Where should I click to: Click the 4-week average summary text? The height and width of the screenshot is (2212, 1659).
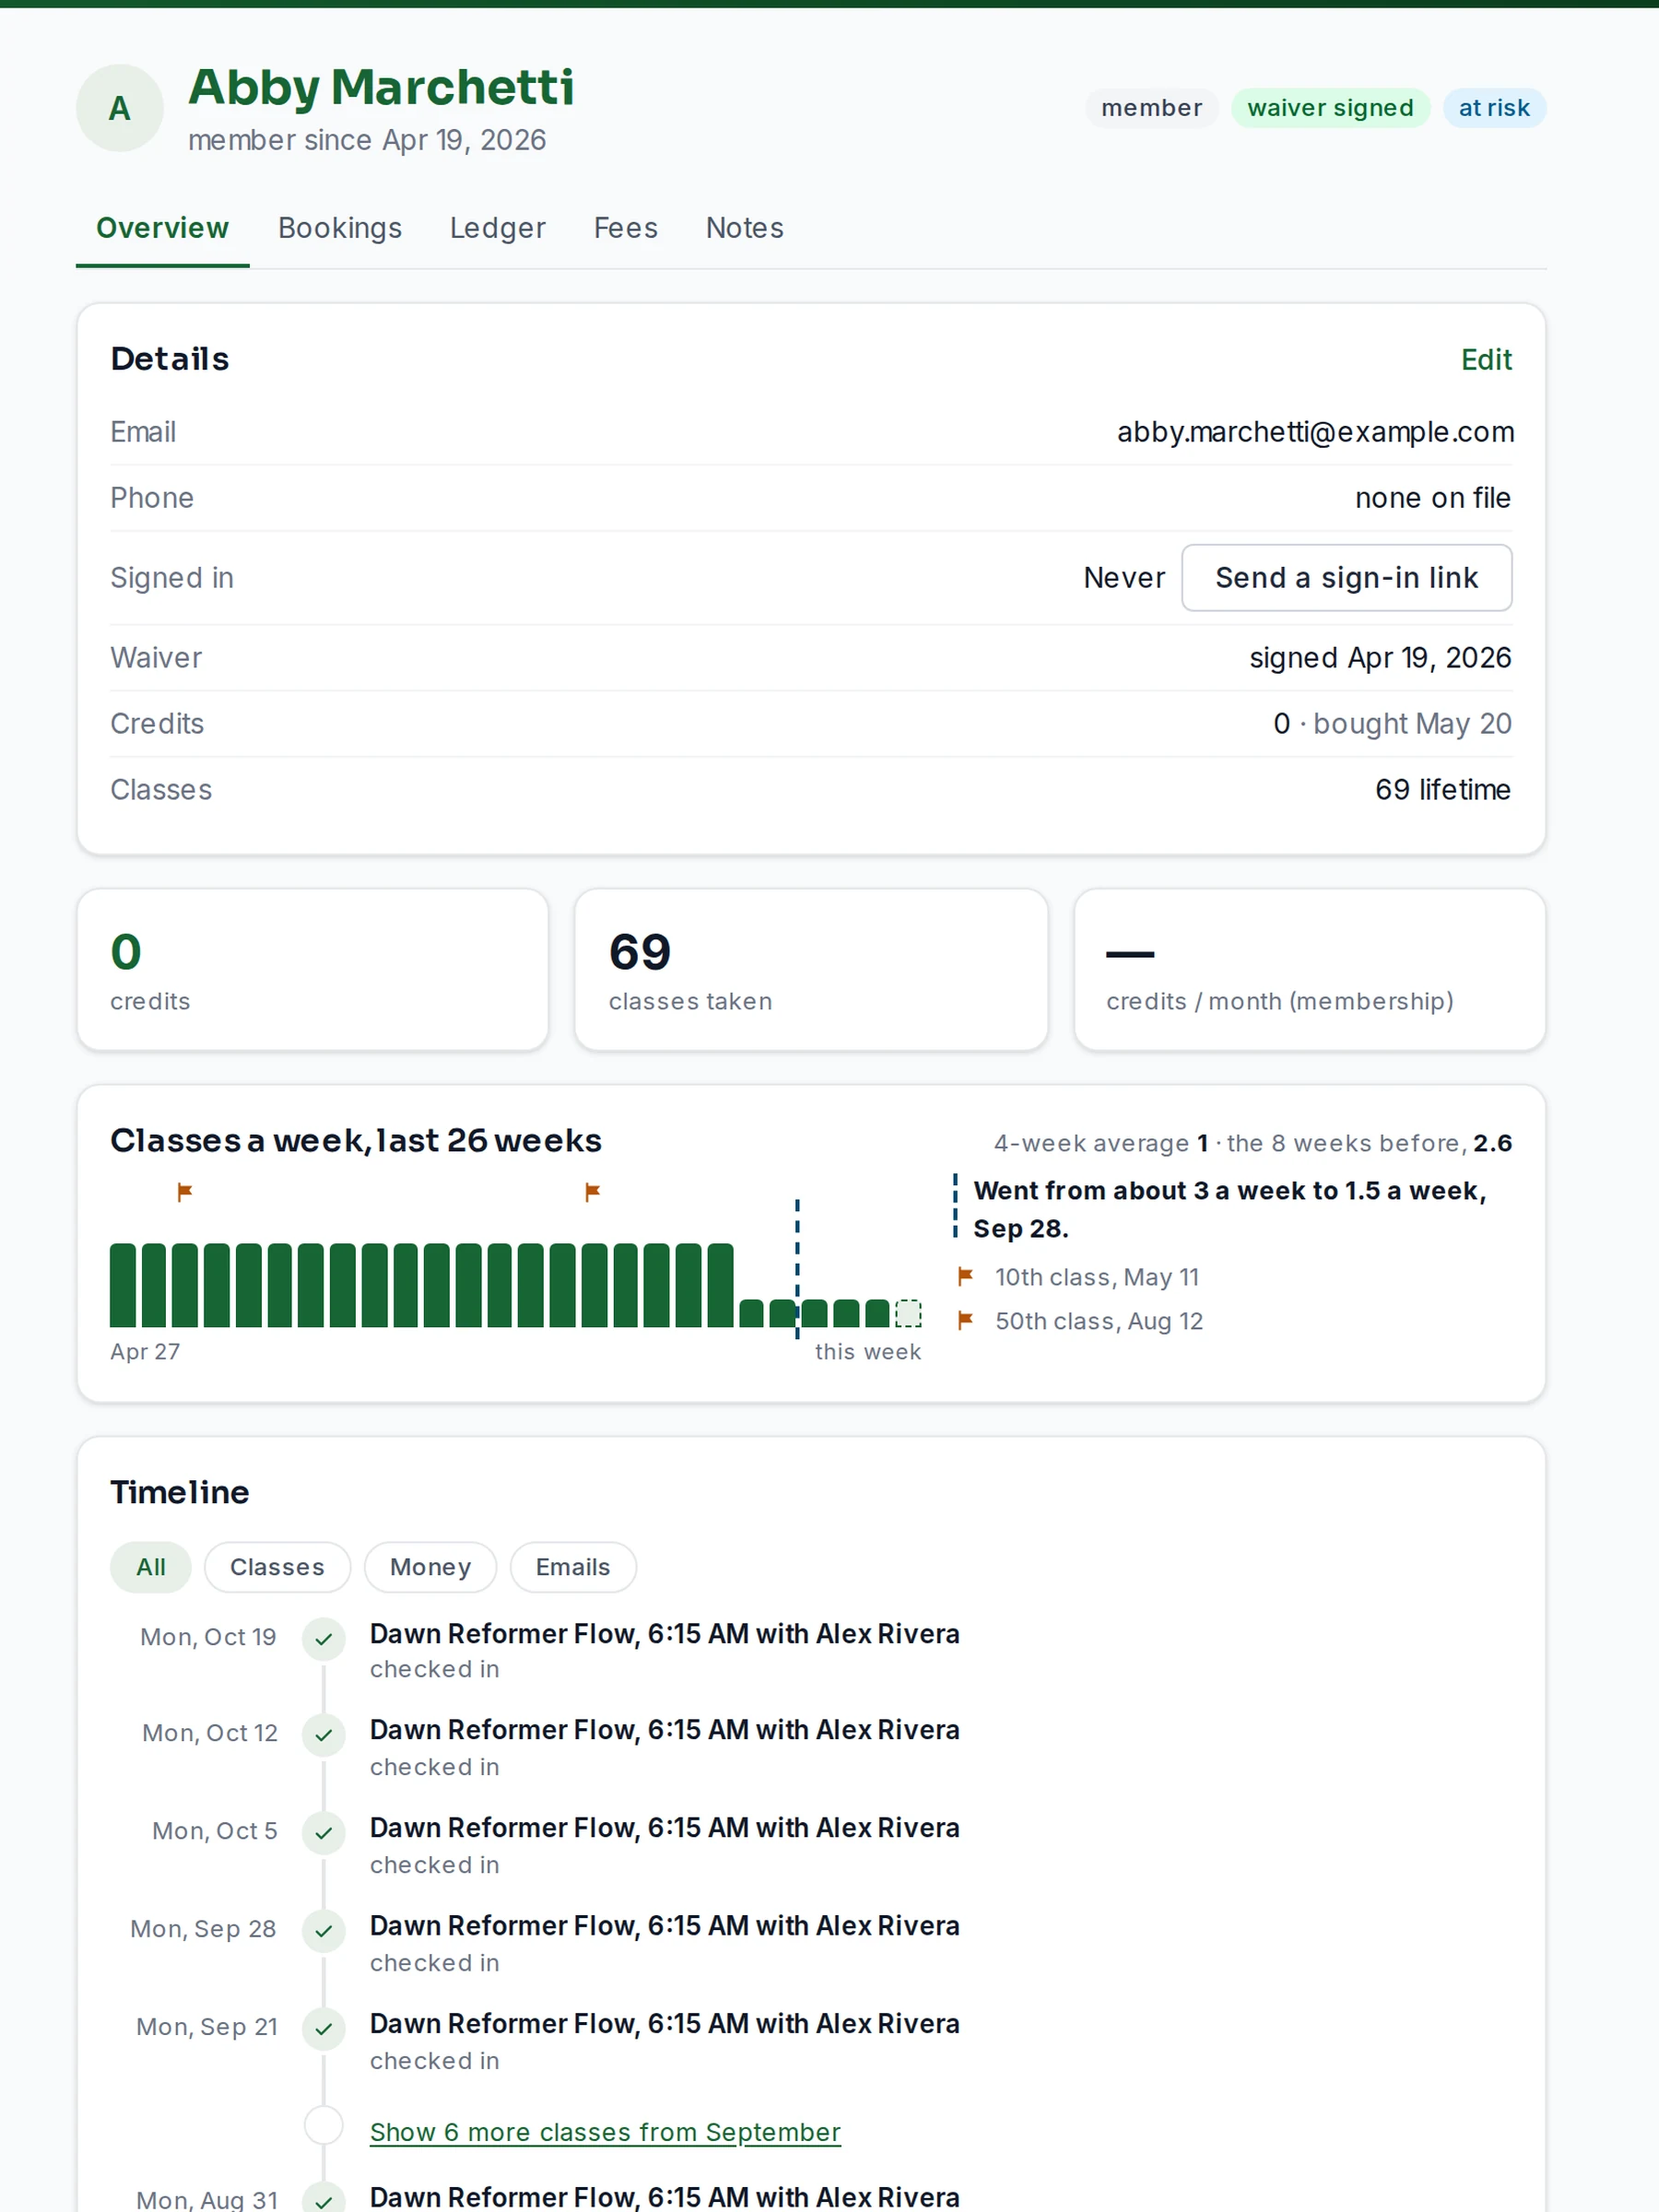coord(1252,1143)
